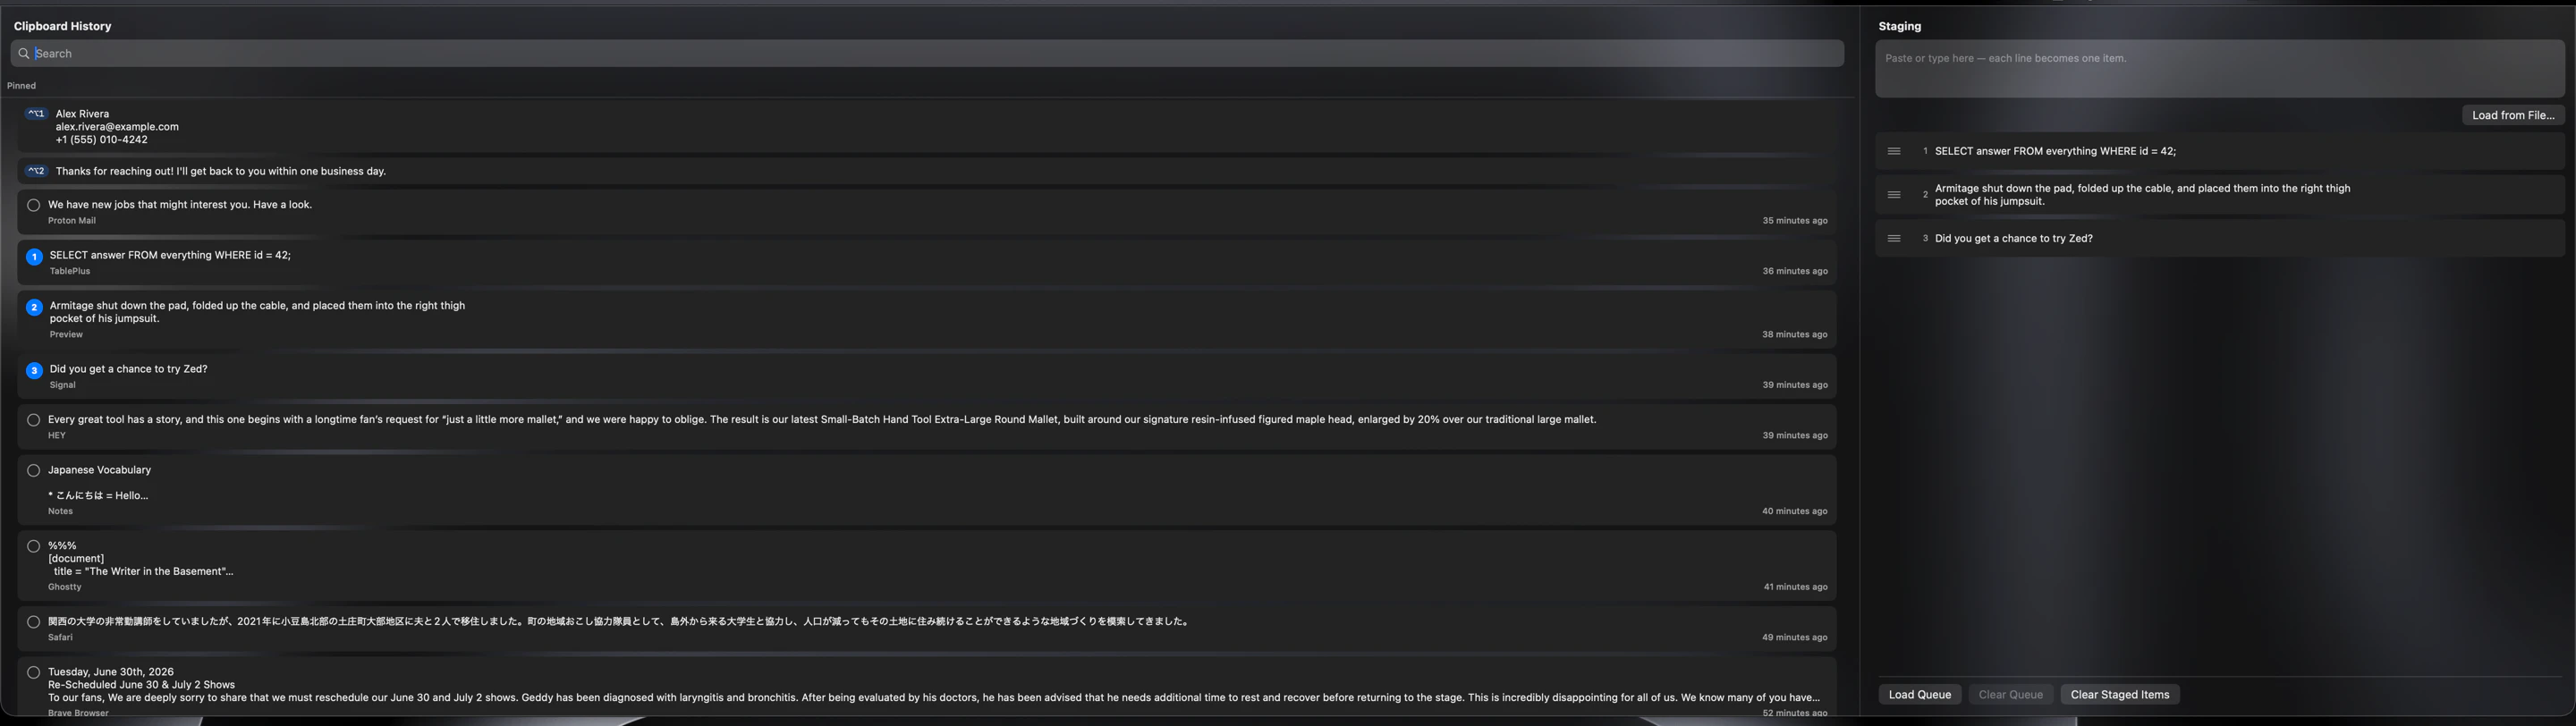Screen dimensions: 2576x726
Task: Toggle selection circle on Ghostty document entry
Action: pyautogui.click(x=34, y=546)
